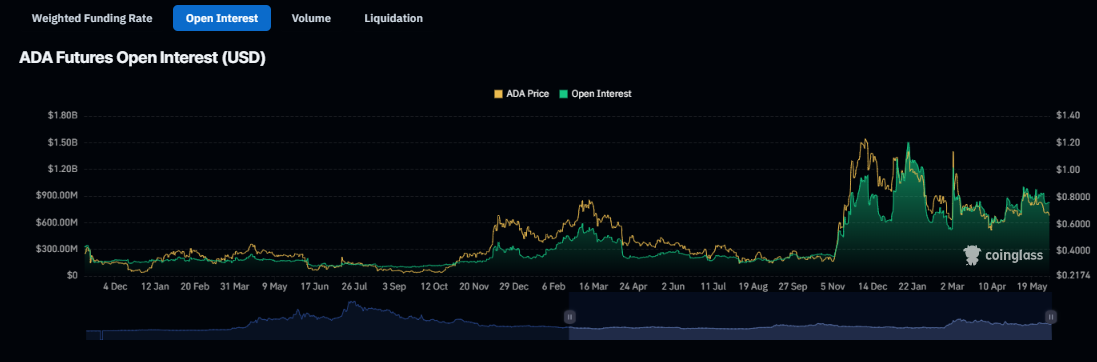
Task: Click the ADA Futures Open Interest title
Action: (x=143, y=59)
